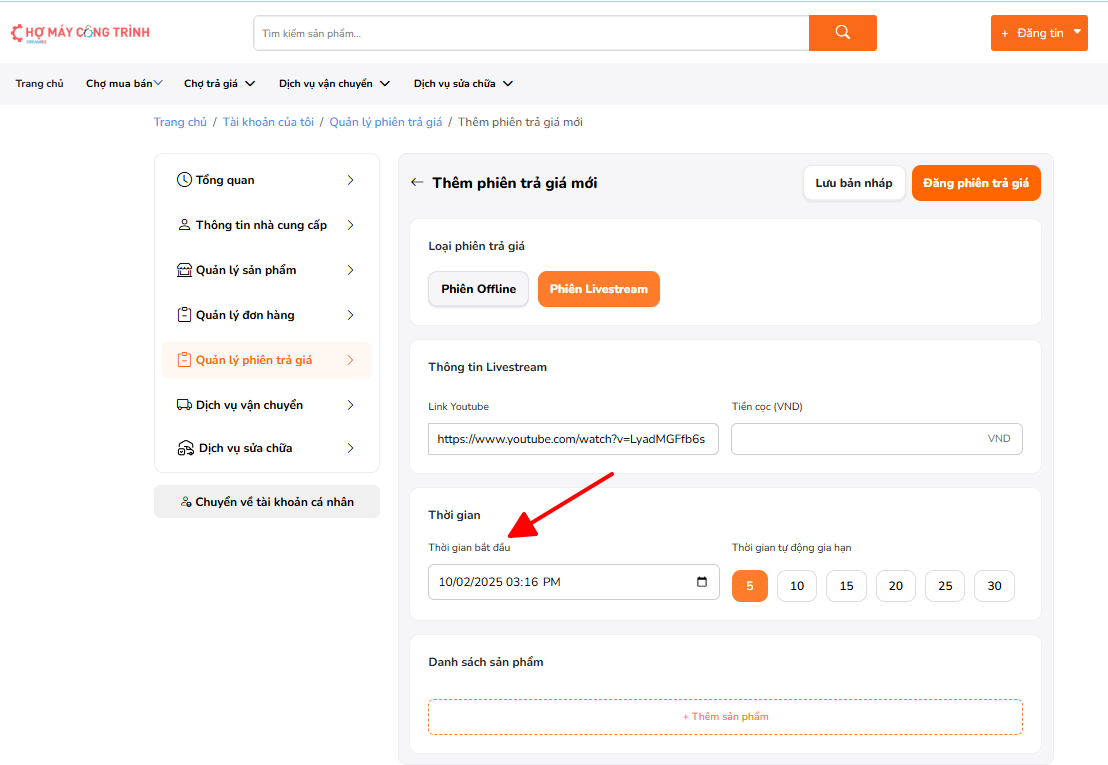Click the store icon for Quản lý sản phẩm
Viewport: 1108px width, 765px height.
pos(184,270)
